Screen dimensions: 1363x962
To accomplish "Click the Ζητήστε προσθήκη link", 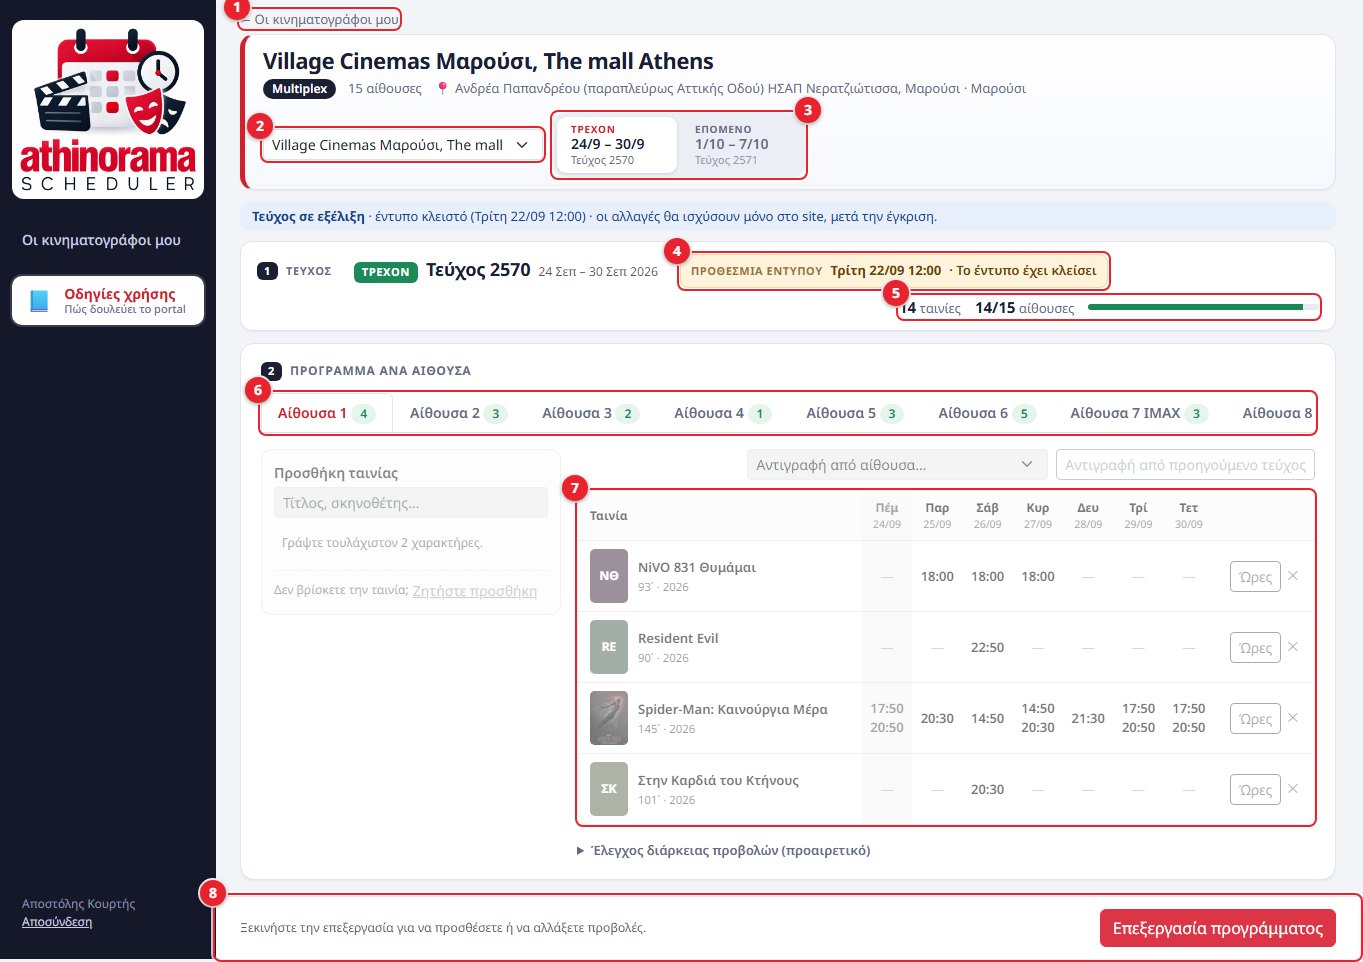I will pos(475,591).
